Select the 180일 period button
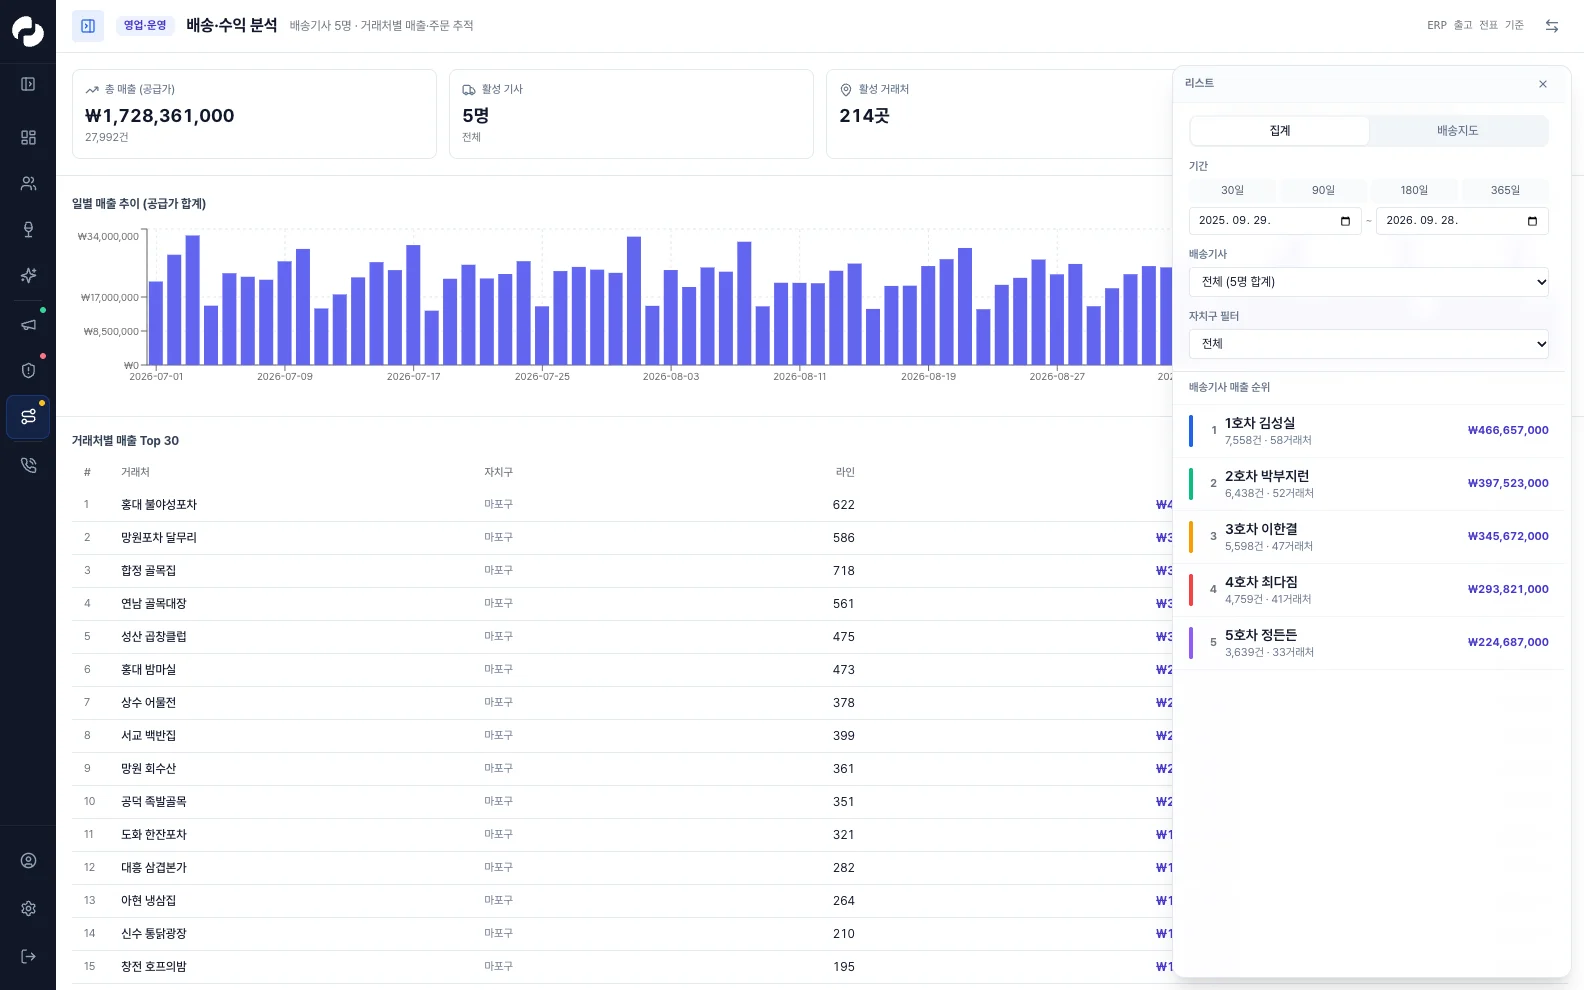 pos(1414,190)
